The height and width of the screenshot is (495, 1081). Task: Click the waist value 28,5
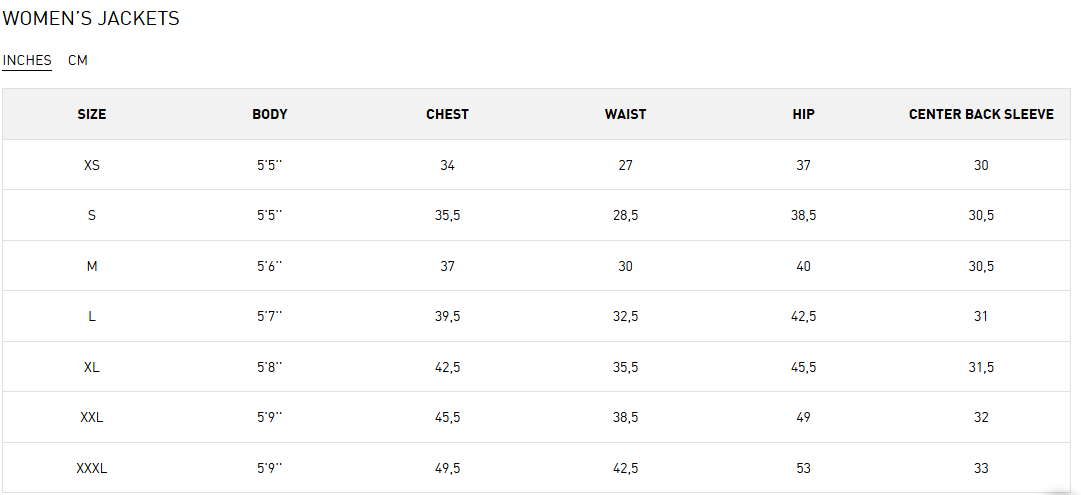625,215
